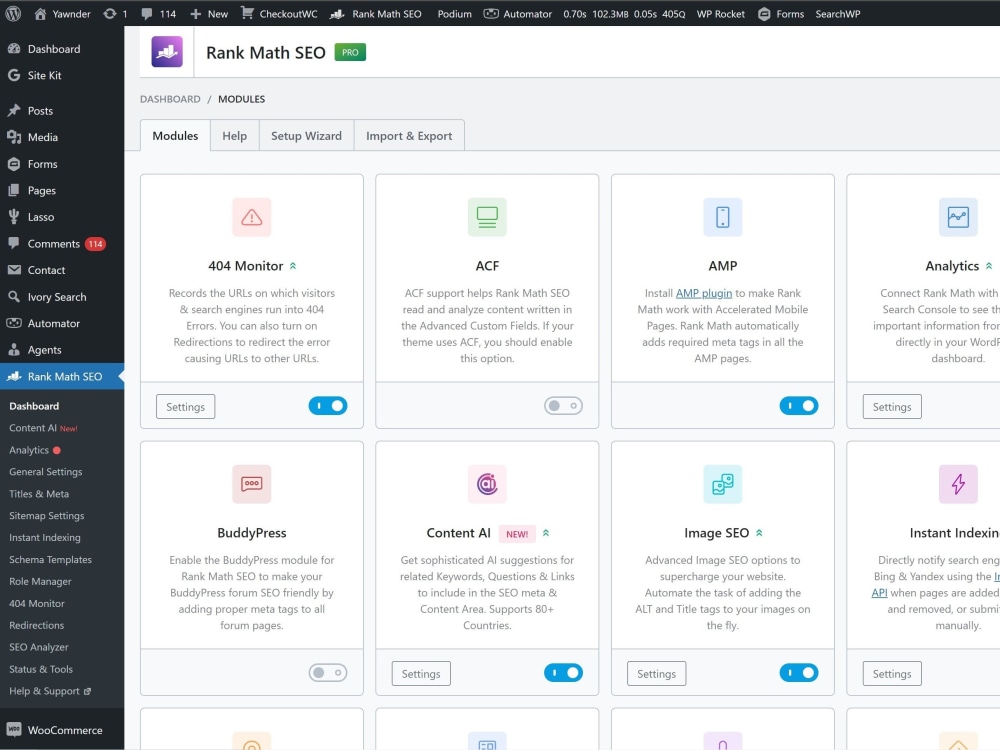1000x750 pixels.
Task: Enable the BuddyPress module toggle
Action: click(328, 673)
